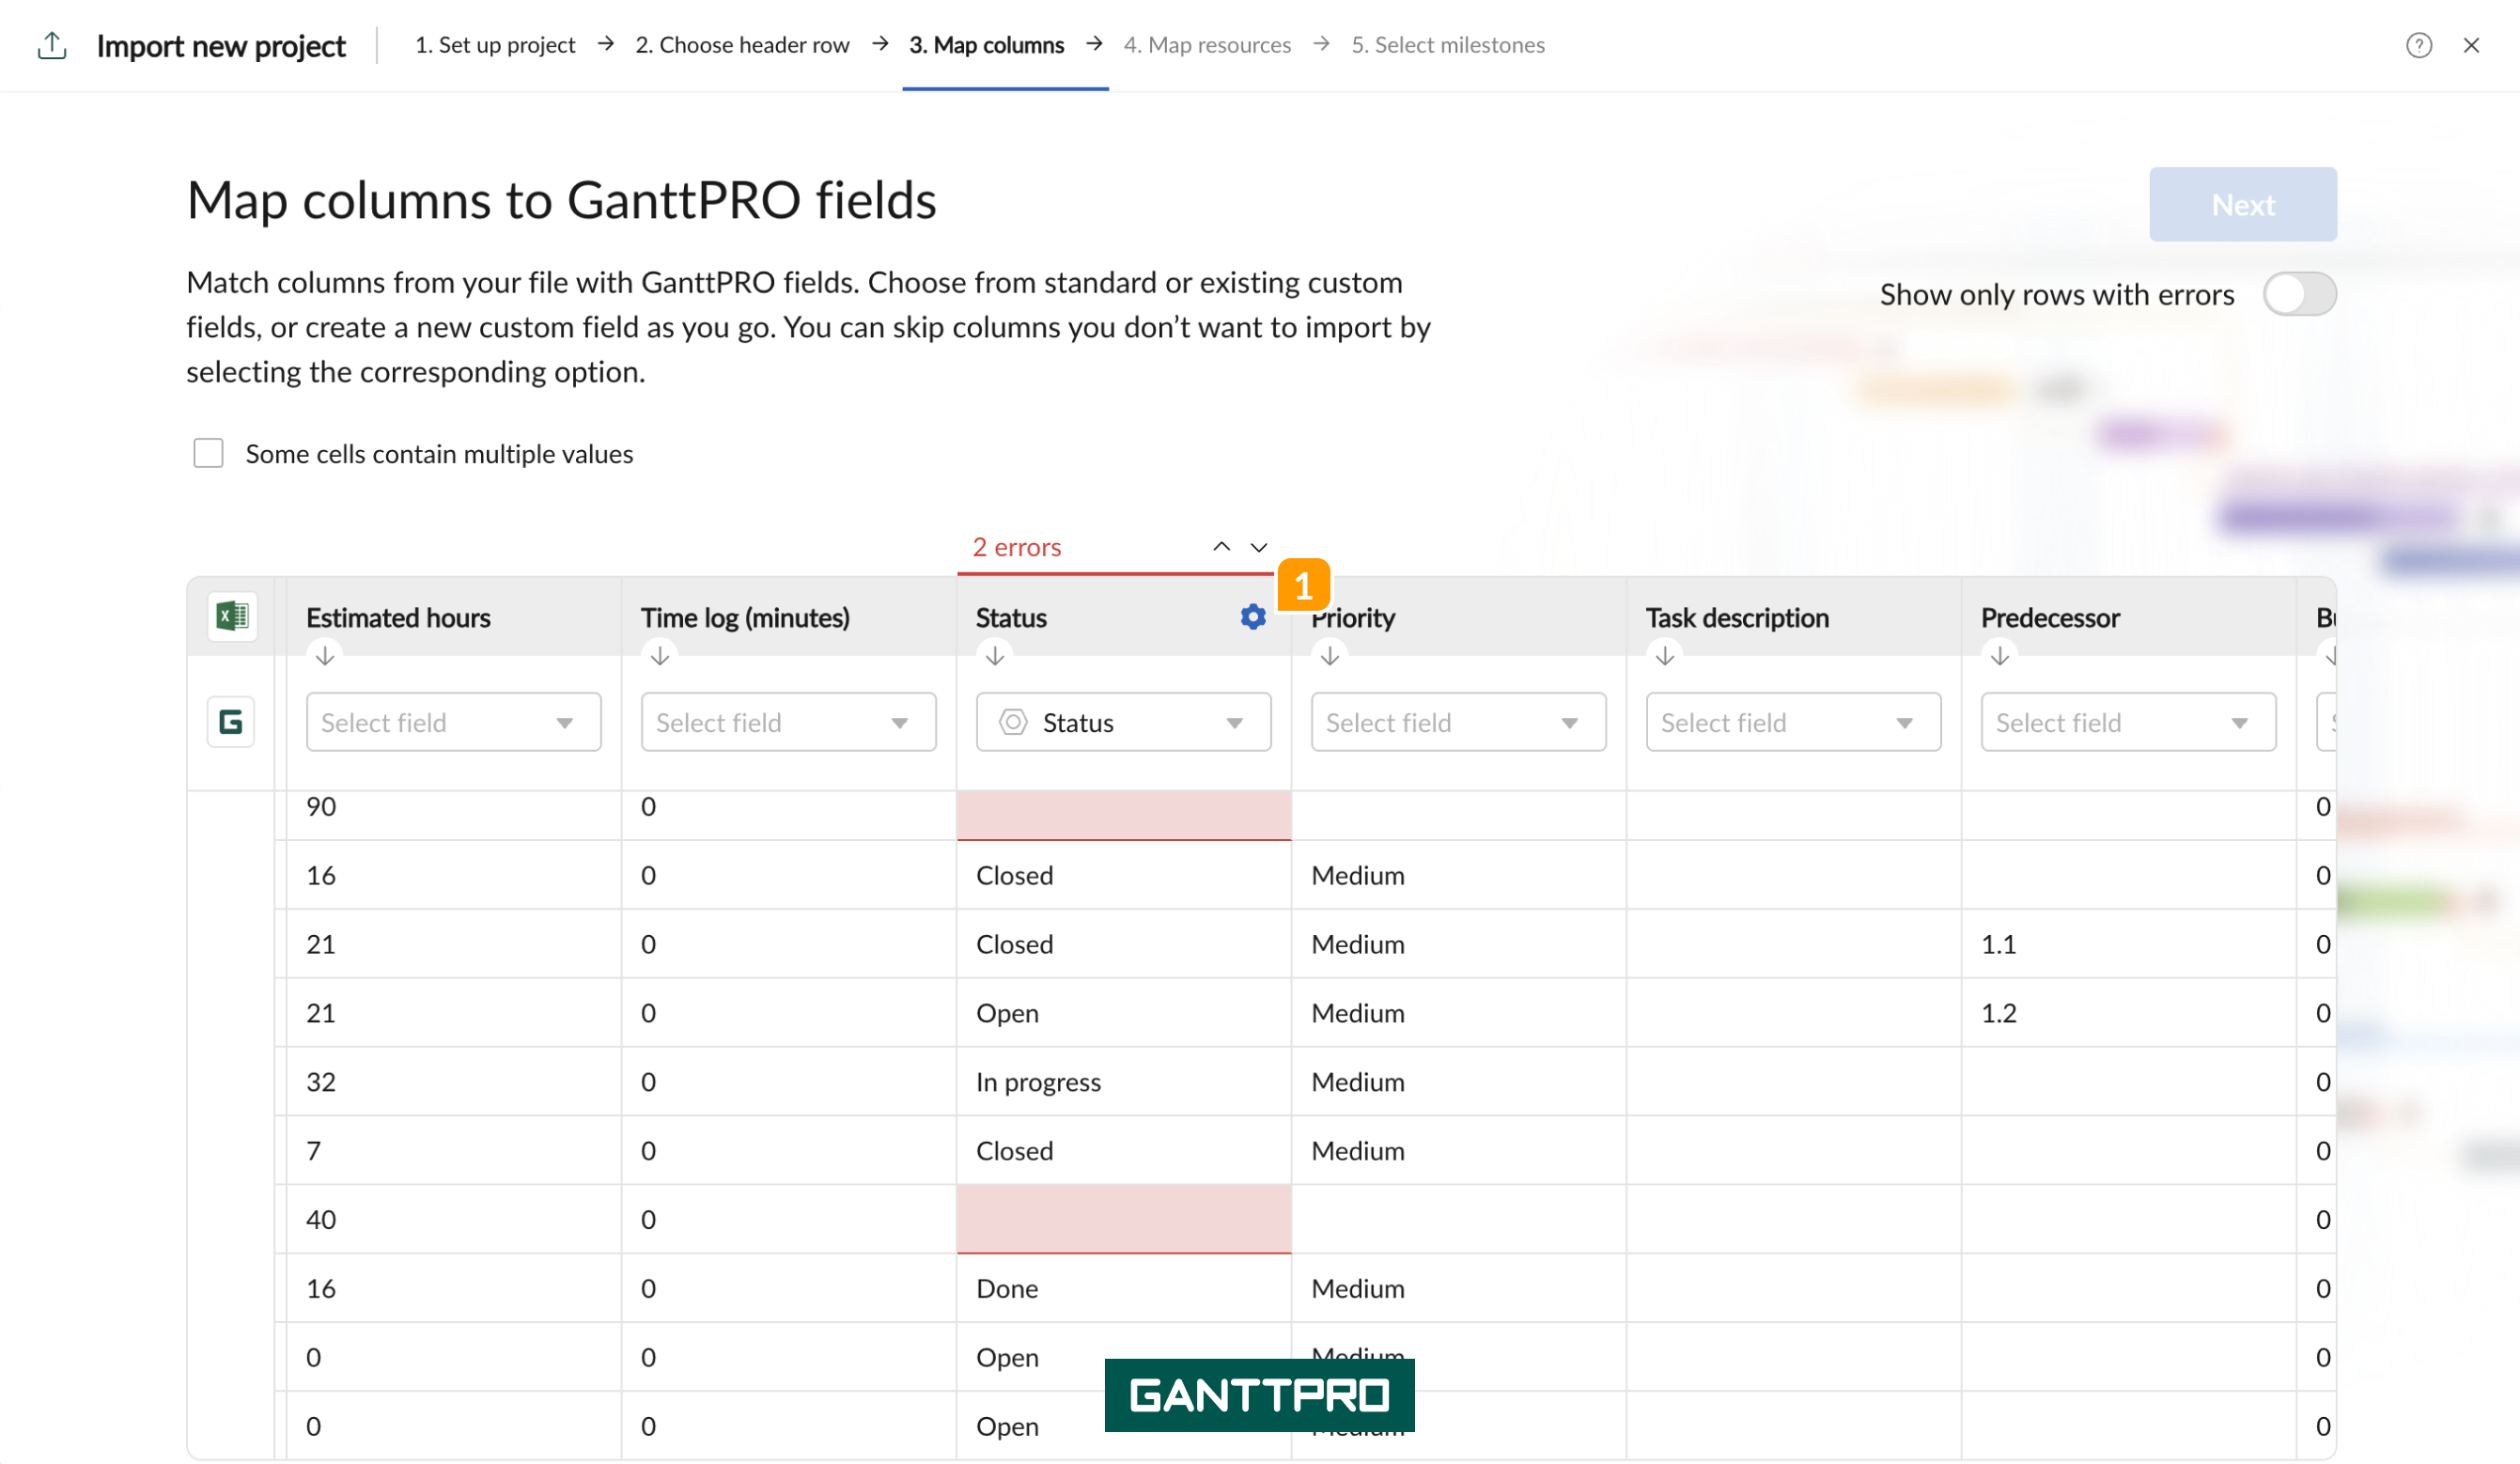Click predecessor cell '1.1'
Image resolution: width=2520 pixels, height=1464 pixels.
click(2129, 943)
